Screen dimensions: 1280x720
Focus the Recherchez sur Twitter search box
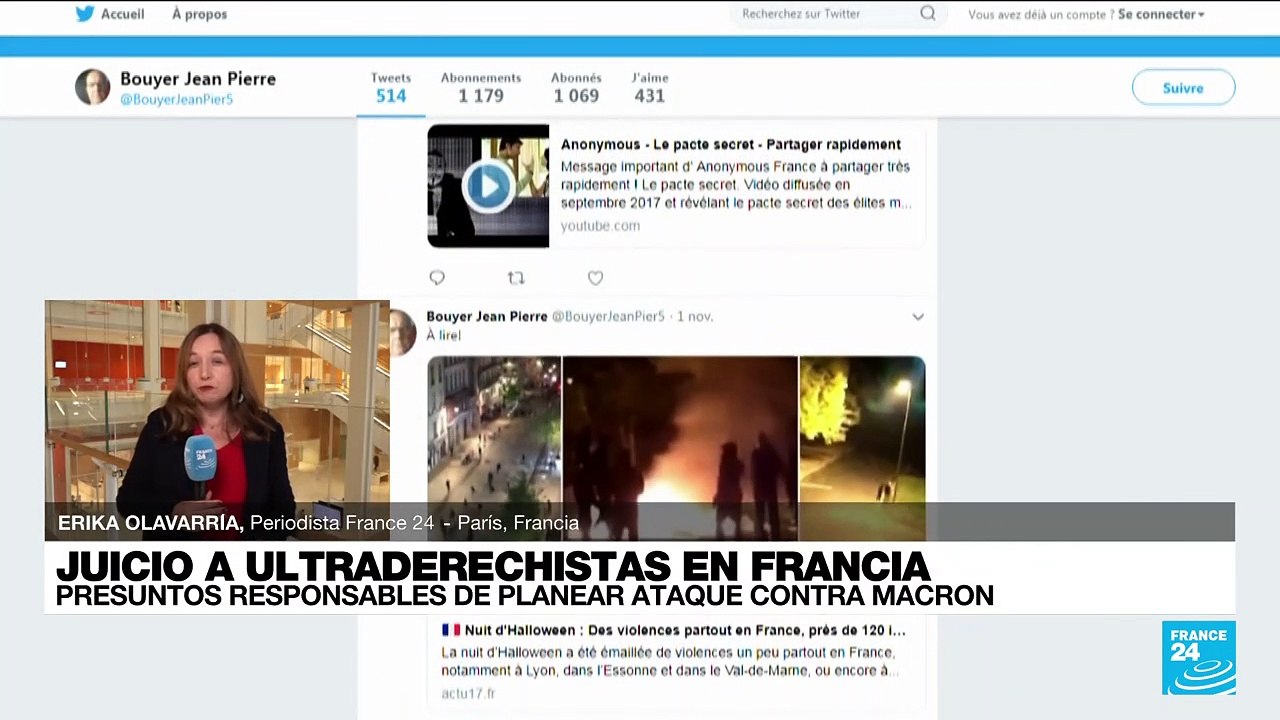tap(838, 14)
